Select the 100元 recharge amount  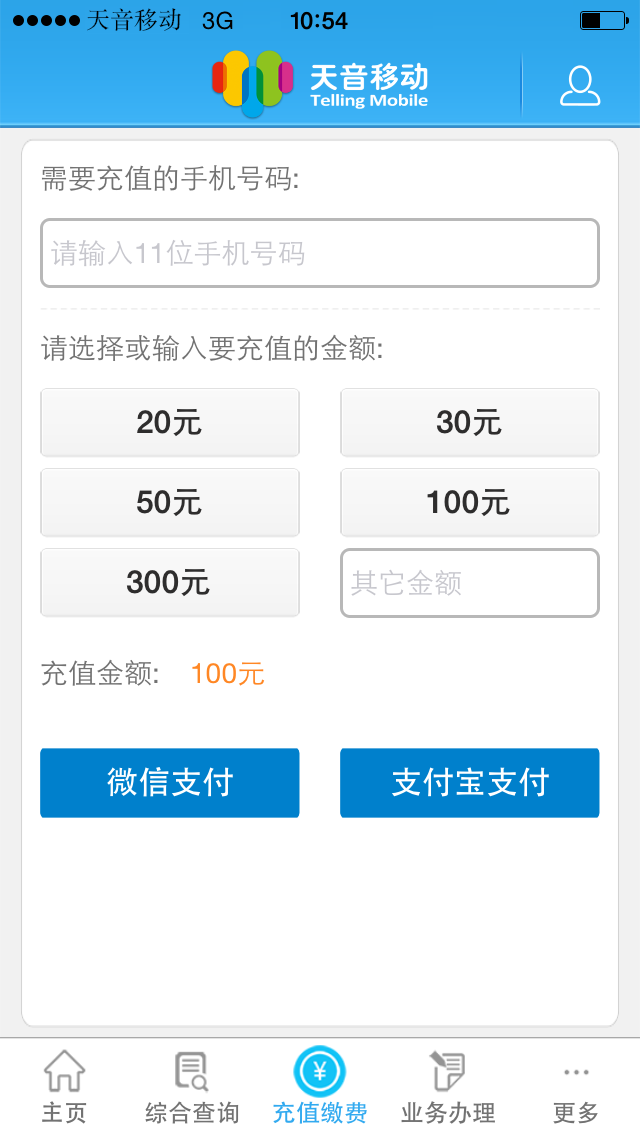tap(469, 502)
